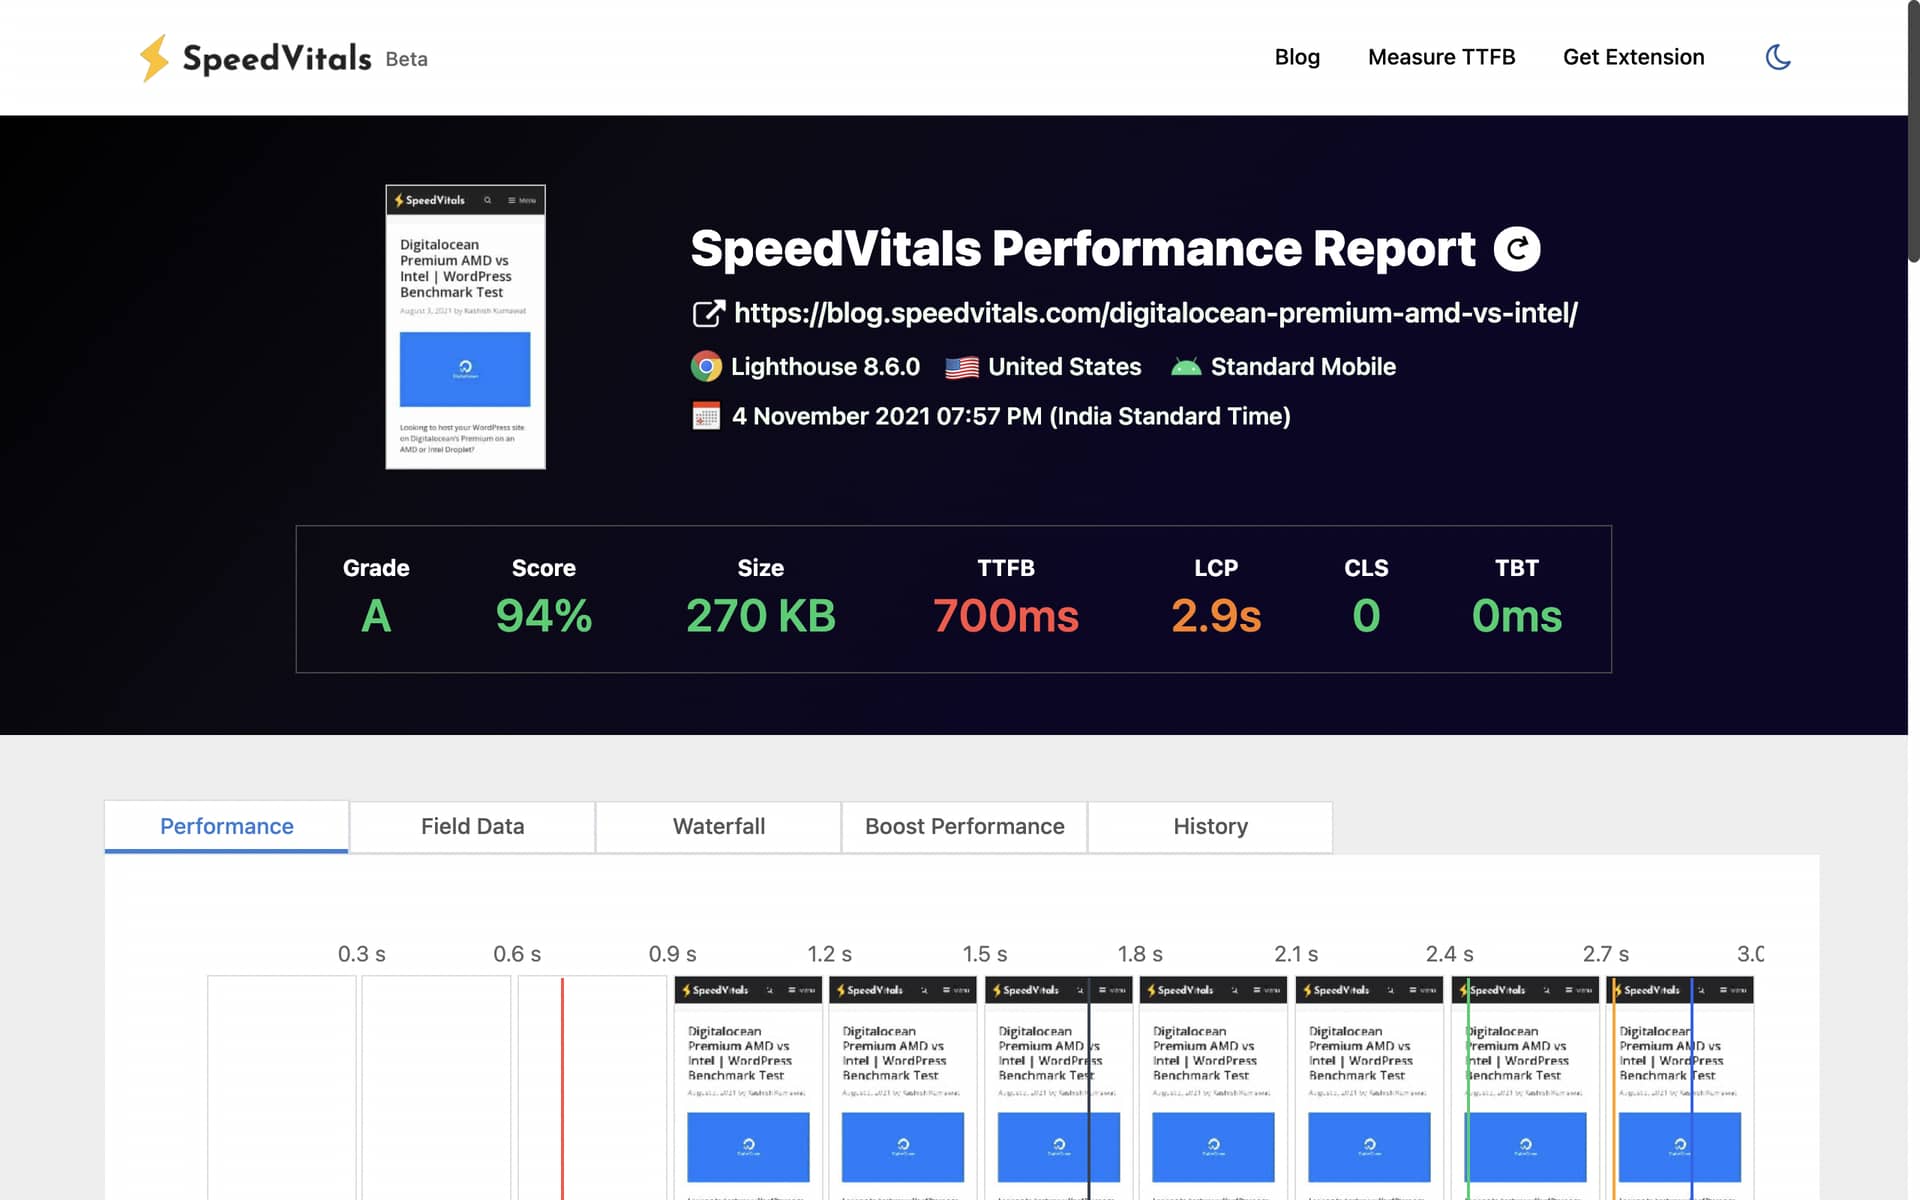Screen dimensions: 1920x1200
Task: Click the filmstrip frame at 2.1 s
Action: click(1369, 1088)
